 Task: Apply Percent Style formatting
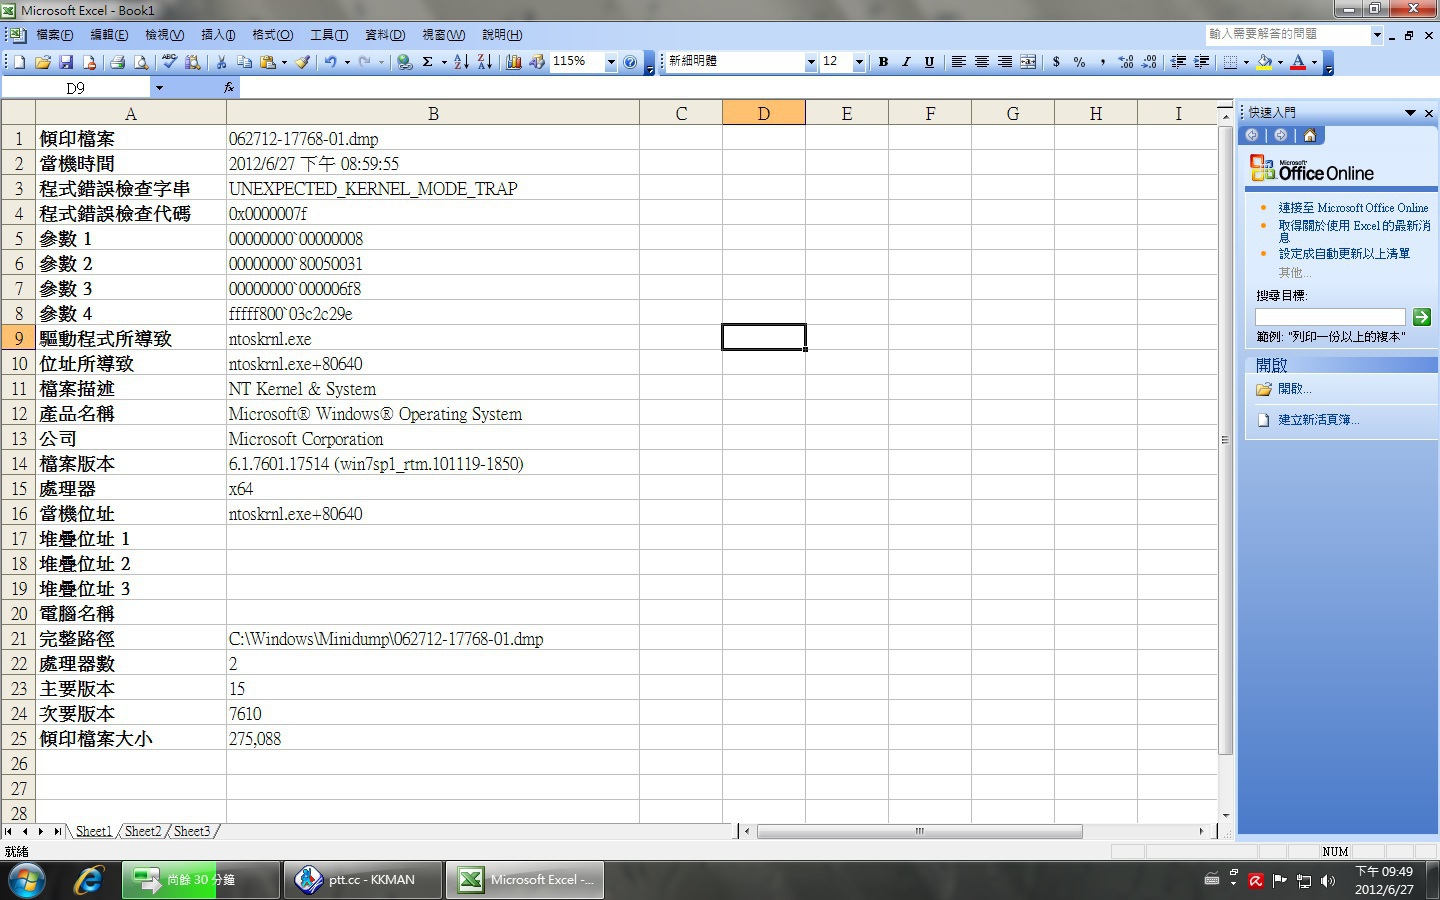click(1079, 62)
